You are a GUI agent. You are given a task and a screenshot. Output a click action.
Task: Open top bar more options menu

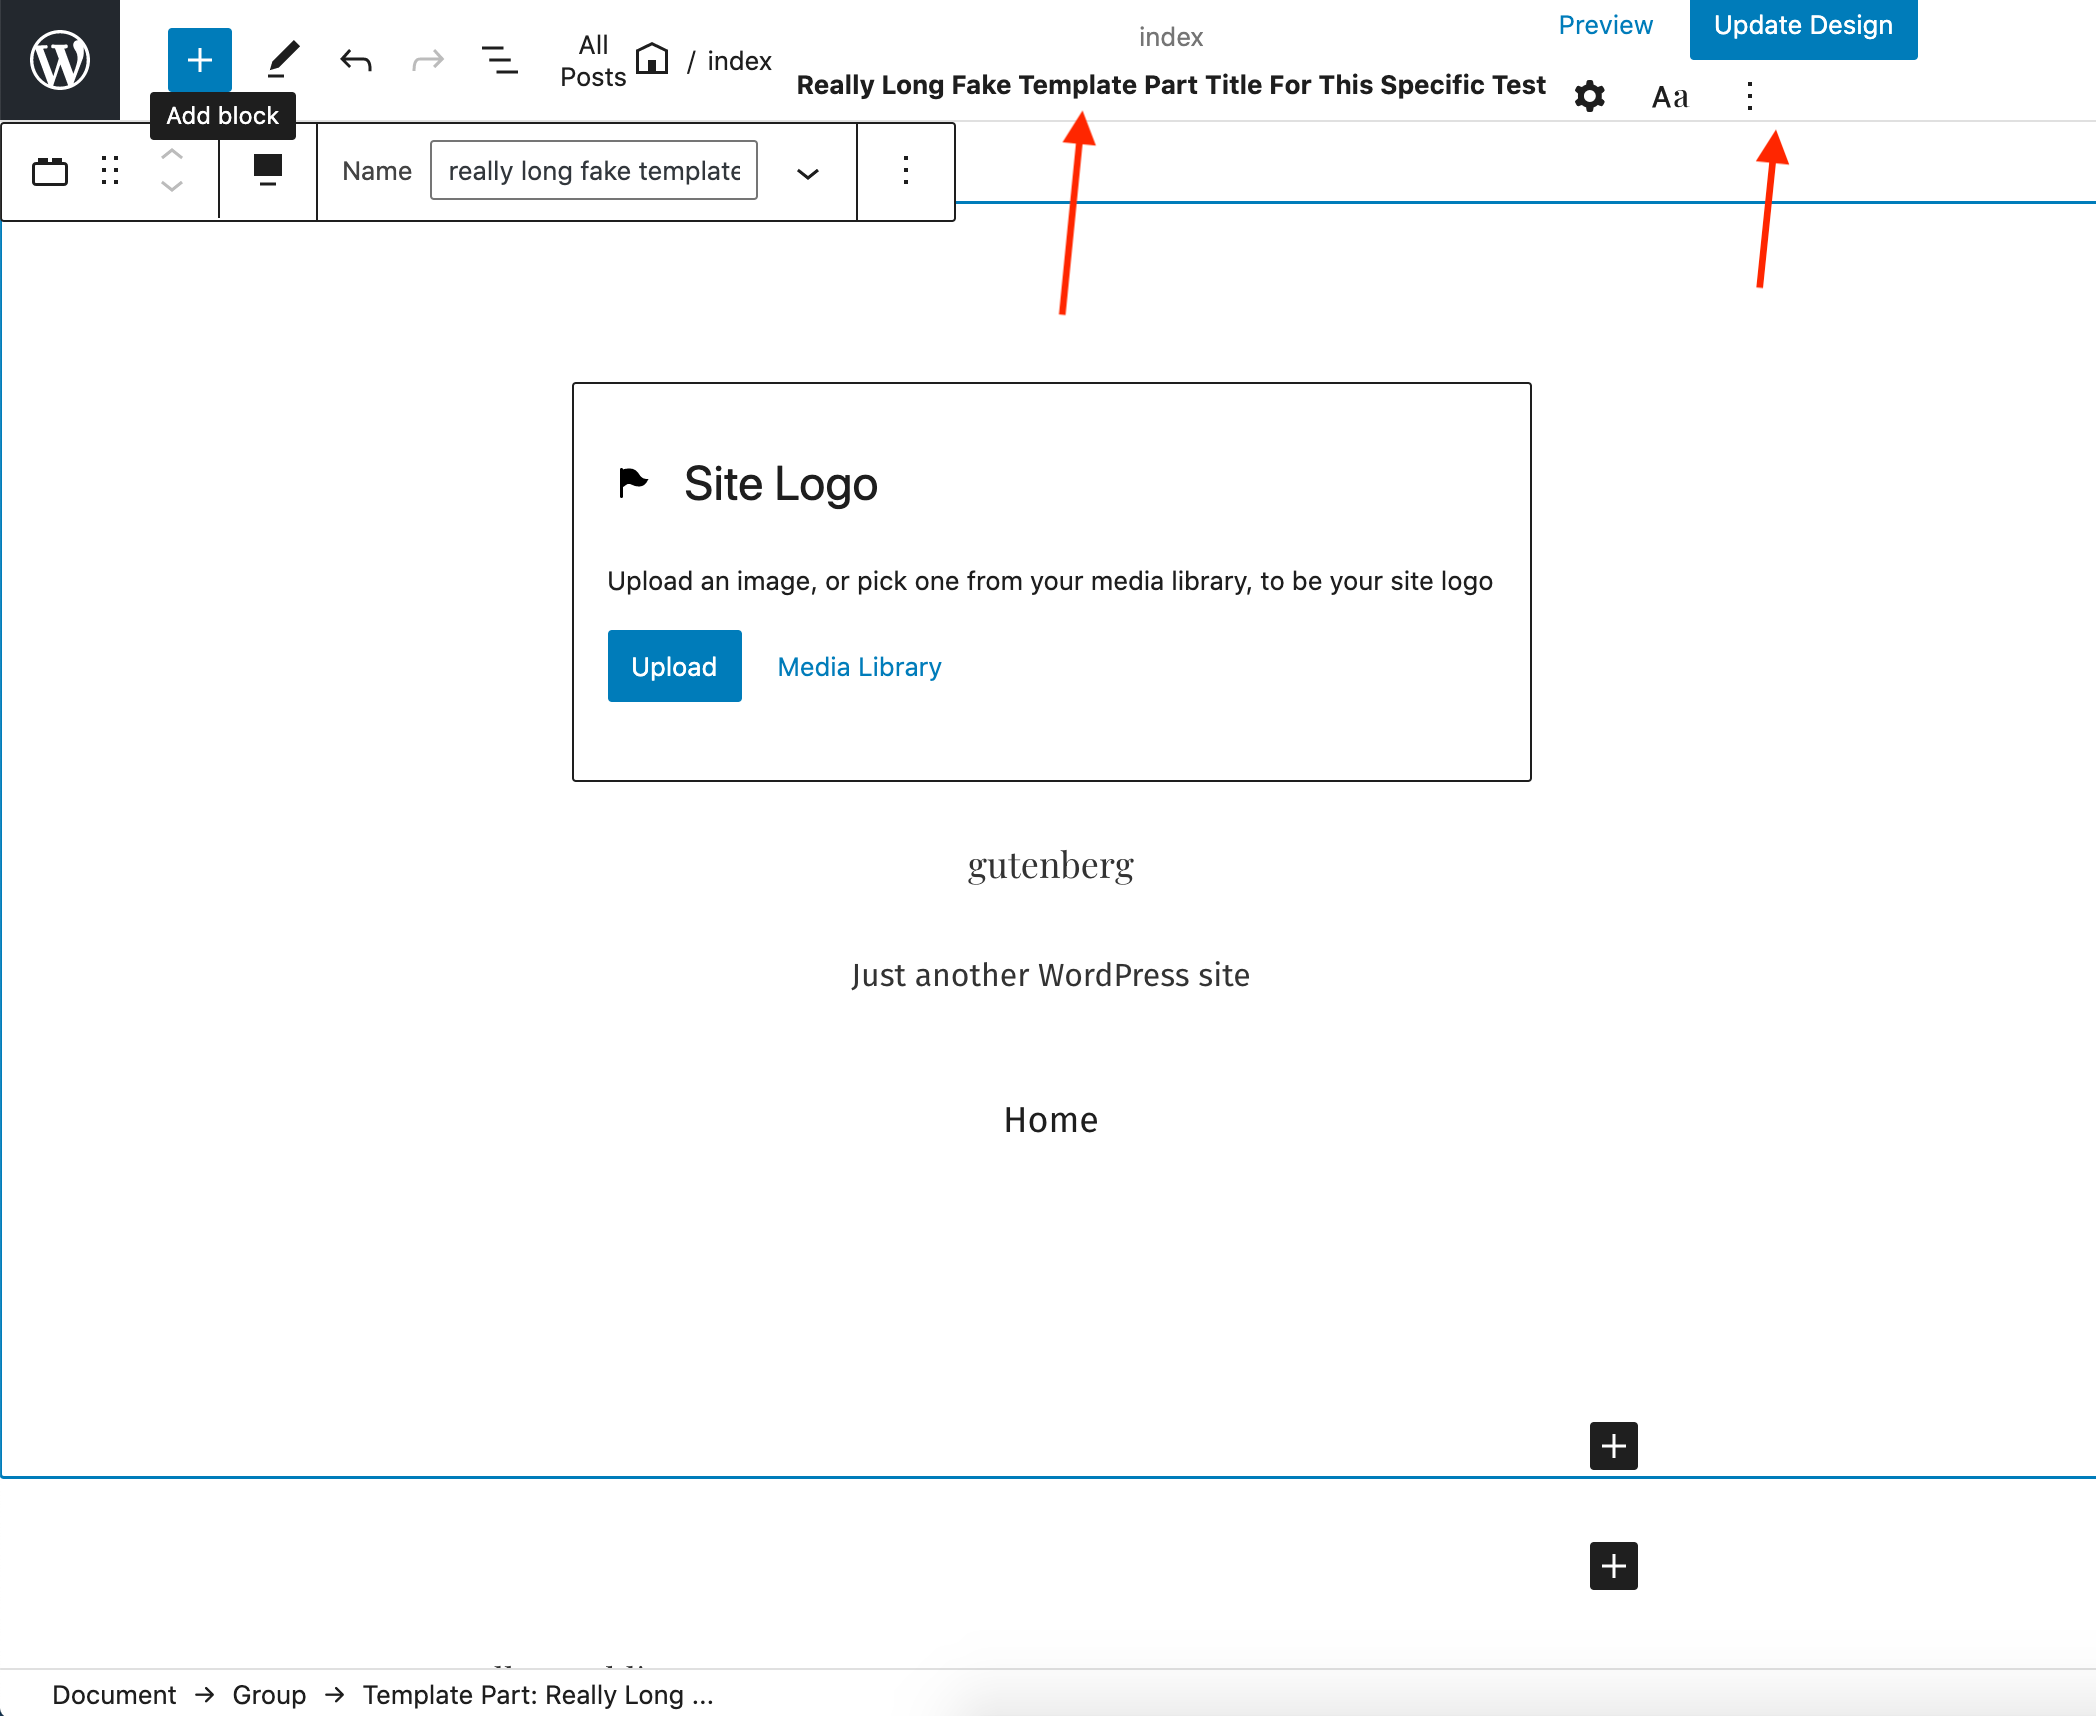[x=1749, y=97]
